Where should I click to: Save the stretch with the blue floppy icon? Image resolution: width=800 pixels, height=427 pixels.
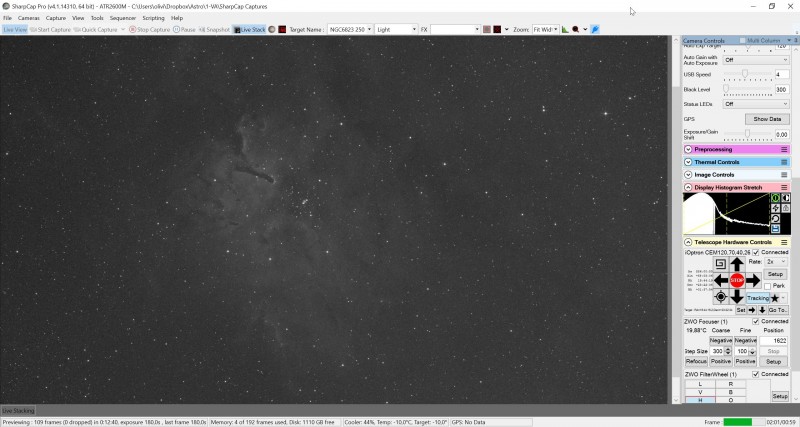pos(776,229)
